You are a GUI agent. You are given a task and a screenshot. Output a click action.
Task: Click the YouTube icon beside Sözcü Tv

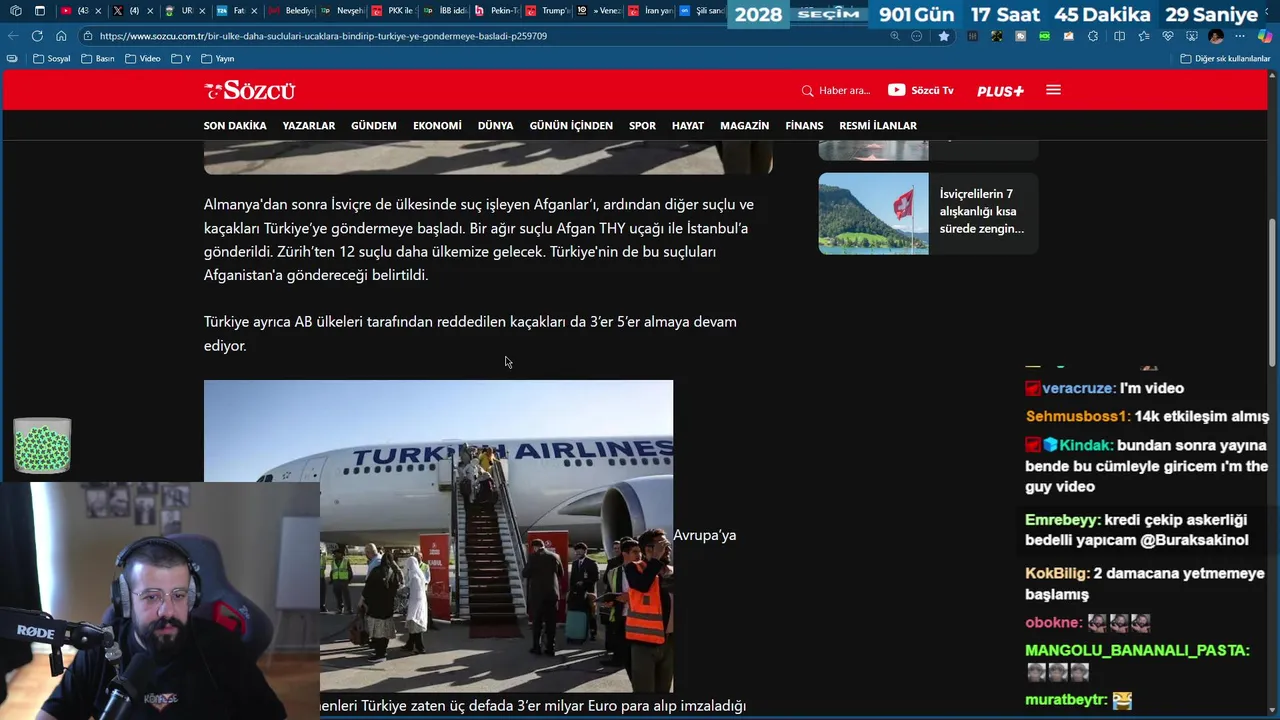pos(896,90)
